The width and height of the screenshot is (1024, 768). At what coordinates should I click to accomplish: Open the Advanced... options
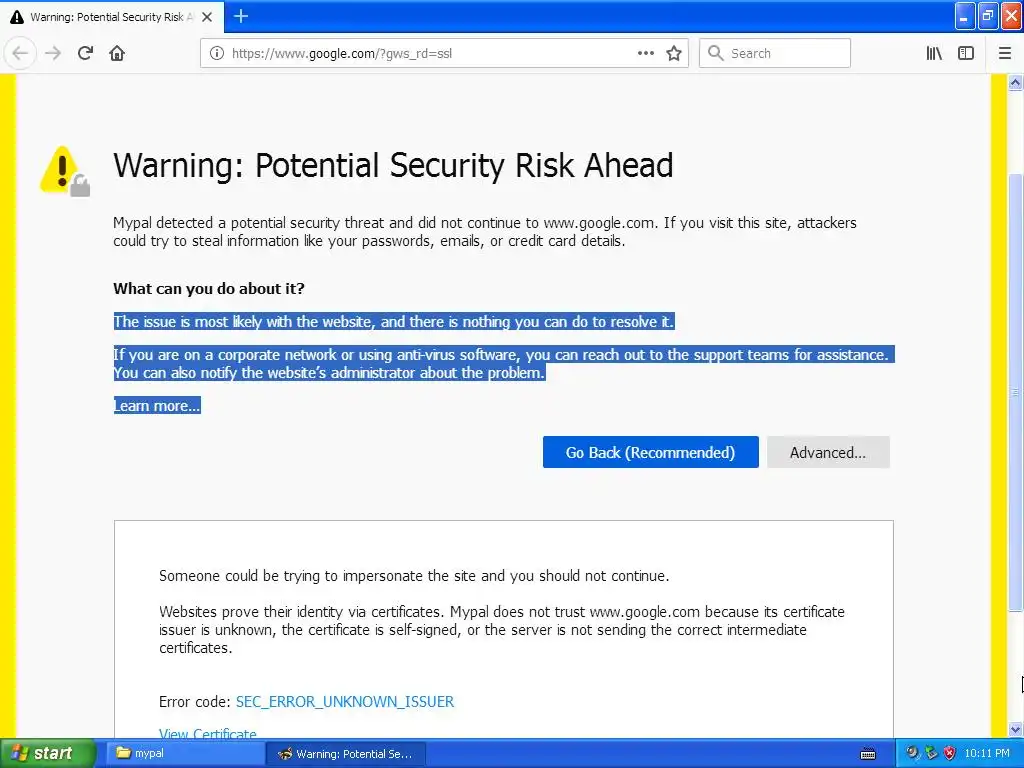[828, 452]
